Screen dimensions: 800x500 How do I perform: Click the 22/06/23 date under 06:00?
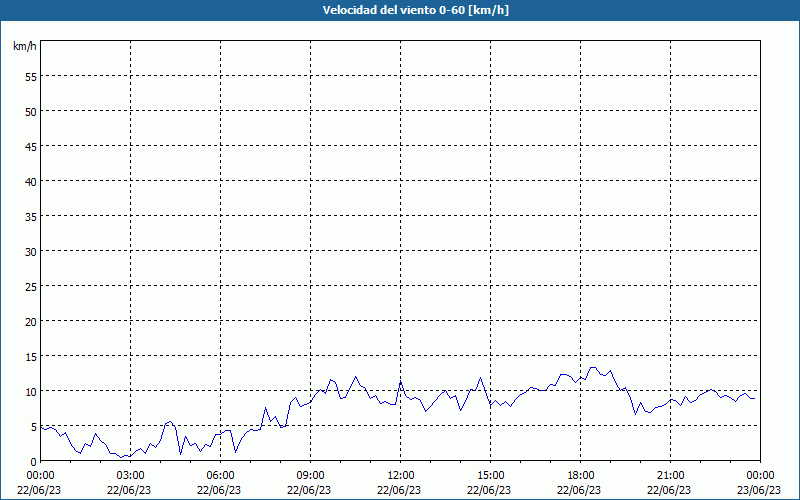pyautogui.click(x=219, y=490)
